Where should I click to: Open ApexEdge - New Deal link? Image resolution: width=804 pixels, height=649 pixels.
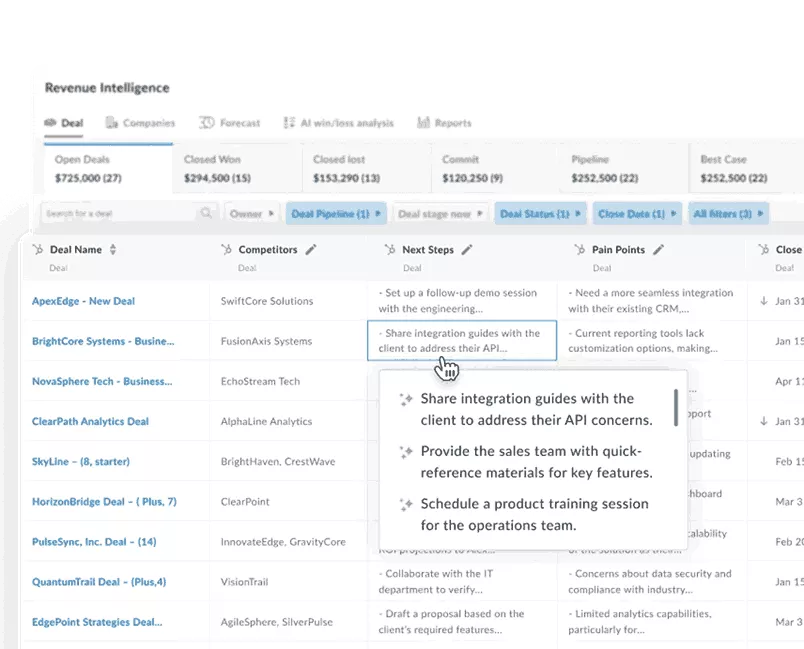pos(83,301)
